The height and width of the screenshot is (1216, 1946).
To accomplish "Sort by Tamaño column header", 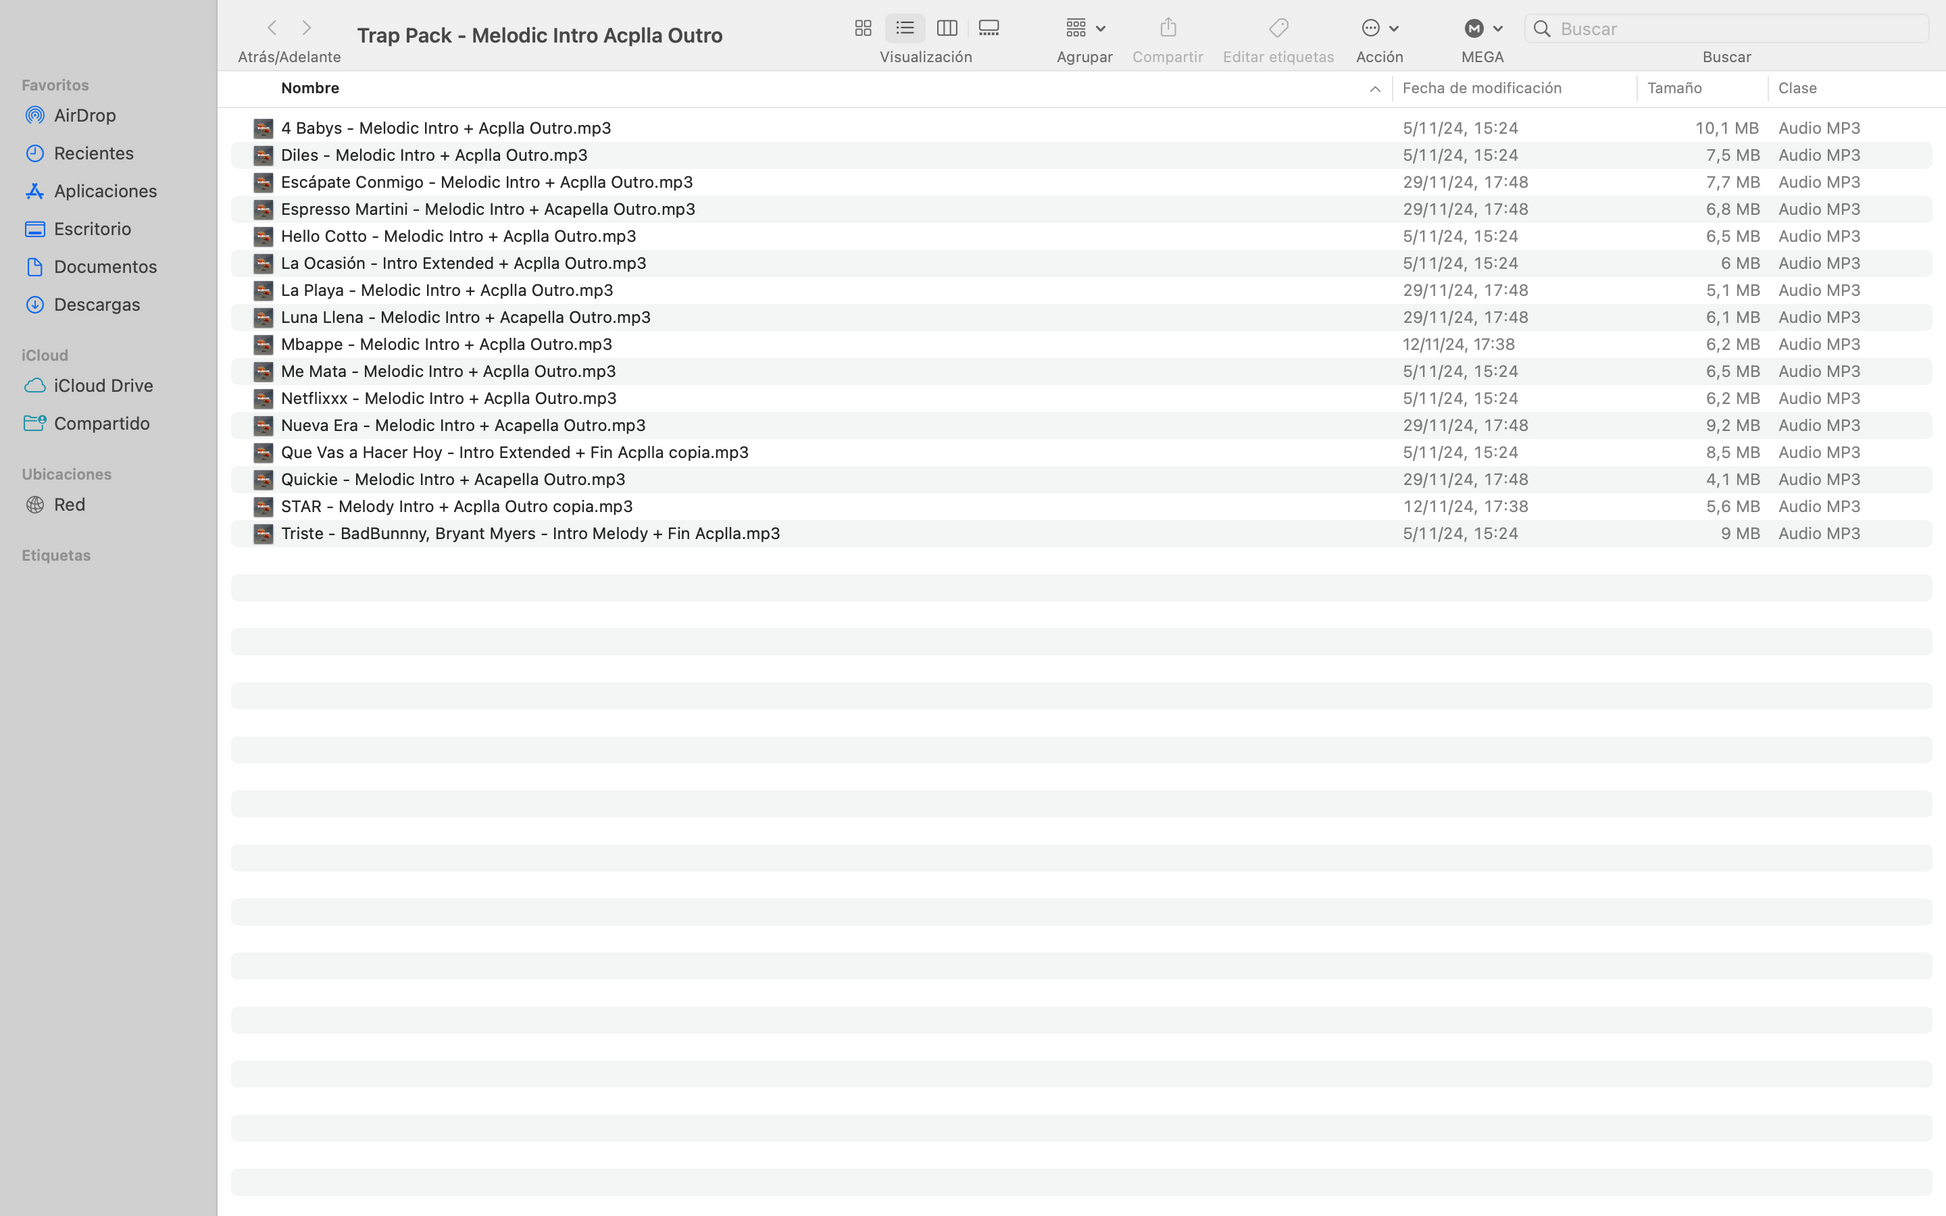I will click(x=1674, y=88).
